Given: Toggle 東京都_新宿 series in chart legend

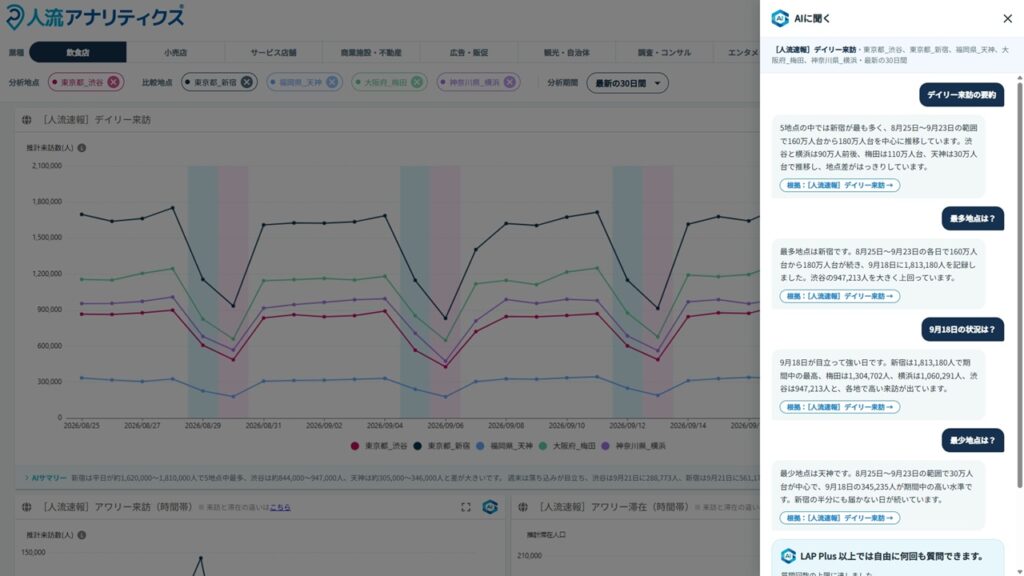Looking at the screenshot, I should click(x=441, y=446).
